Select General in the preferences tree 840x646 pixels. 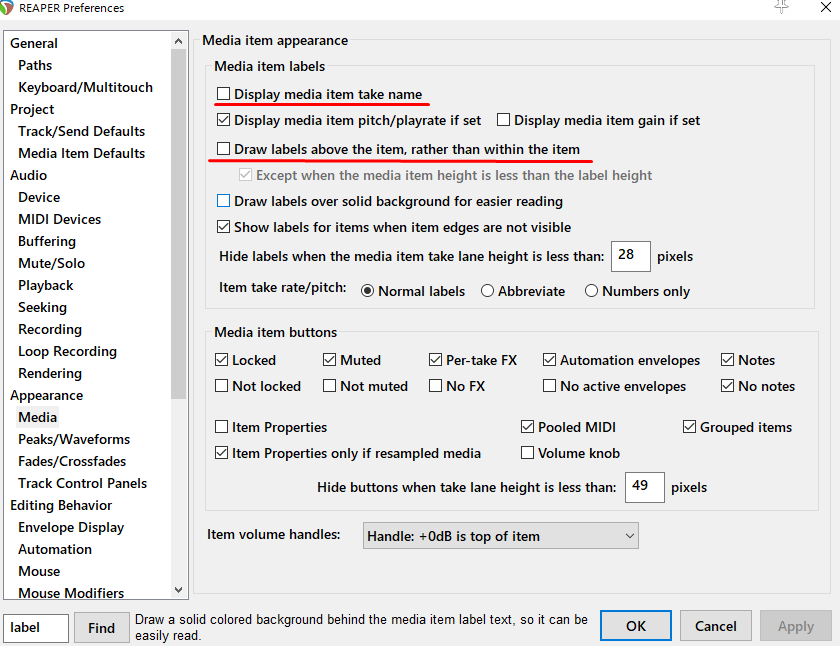coord(34,43)
